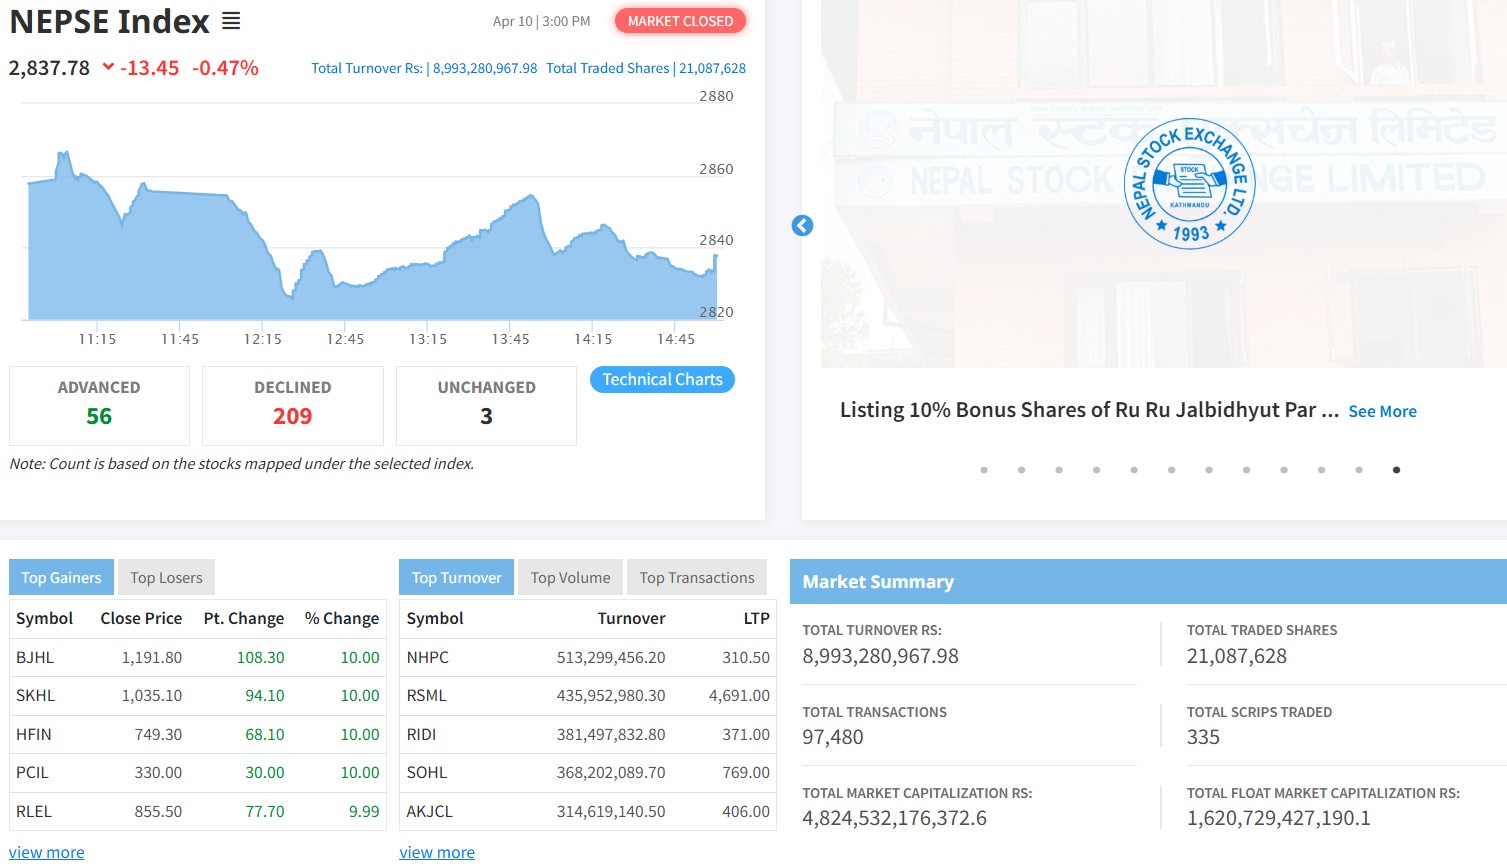Select the last carousel dot indicator

tap(1396, 470)
